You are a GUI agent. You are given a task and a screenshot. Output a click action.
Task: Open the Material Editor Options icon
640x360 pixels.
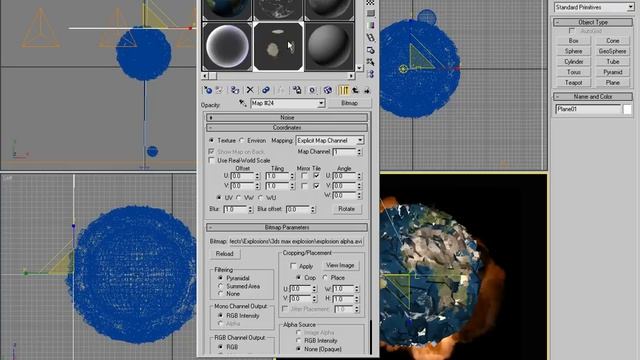coord(370,50)
